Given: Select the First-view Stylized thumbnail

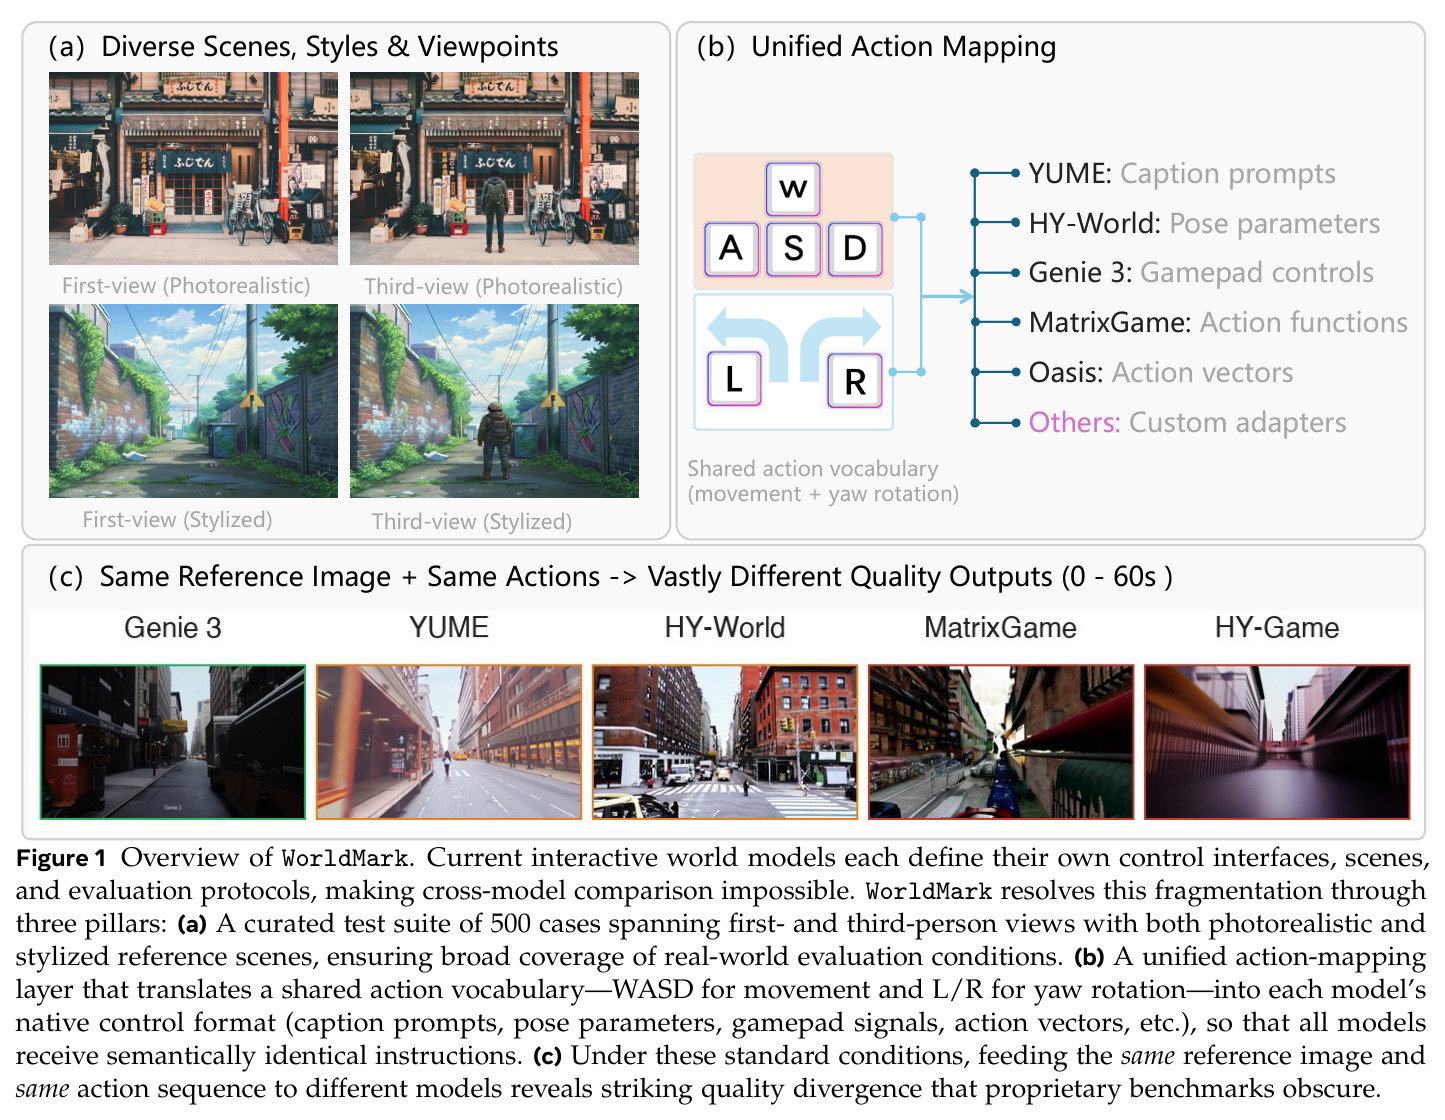Looking at the screenshot, I should tap(193, 401).
